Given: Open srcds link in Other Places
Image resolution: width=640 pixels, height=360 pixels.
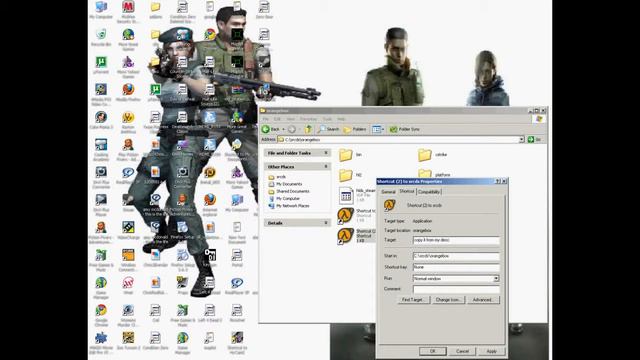Looking at the screenshot, I should coord(281,177).
